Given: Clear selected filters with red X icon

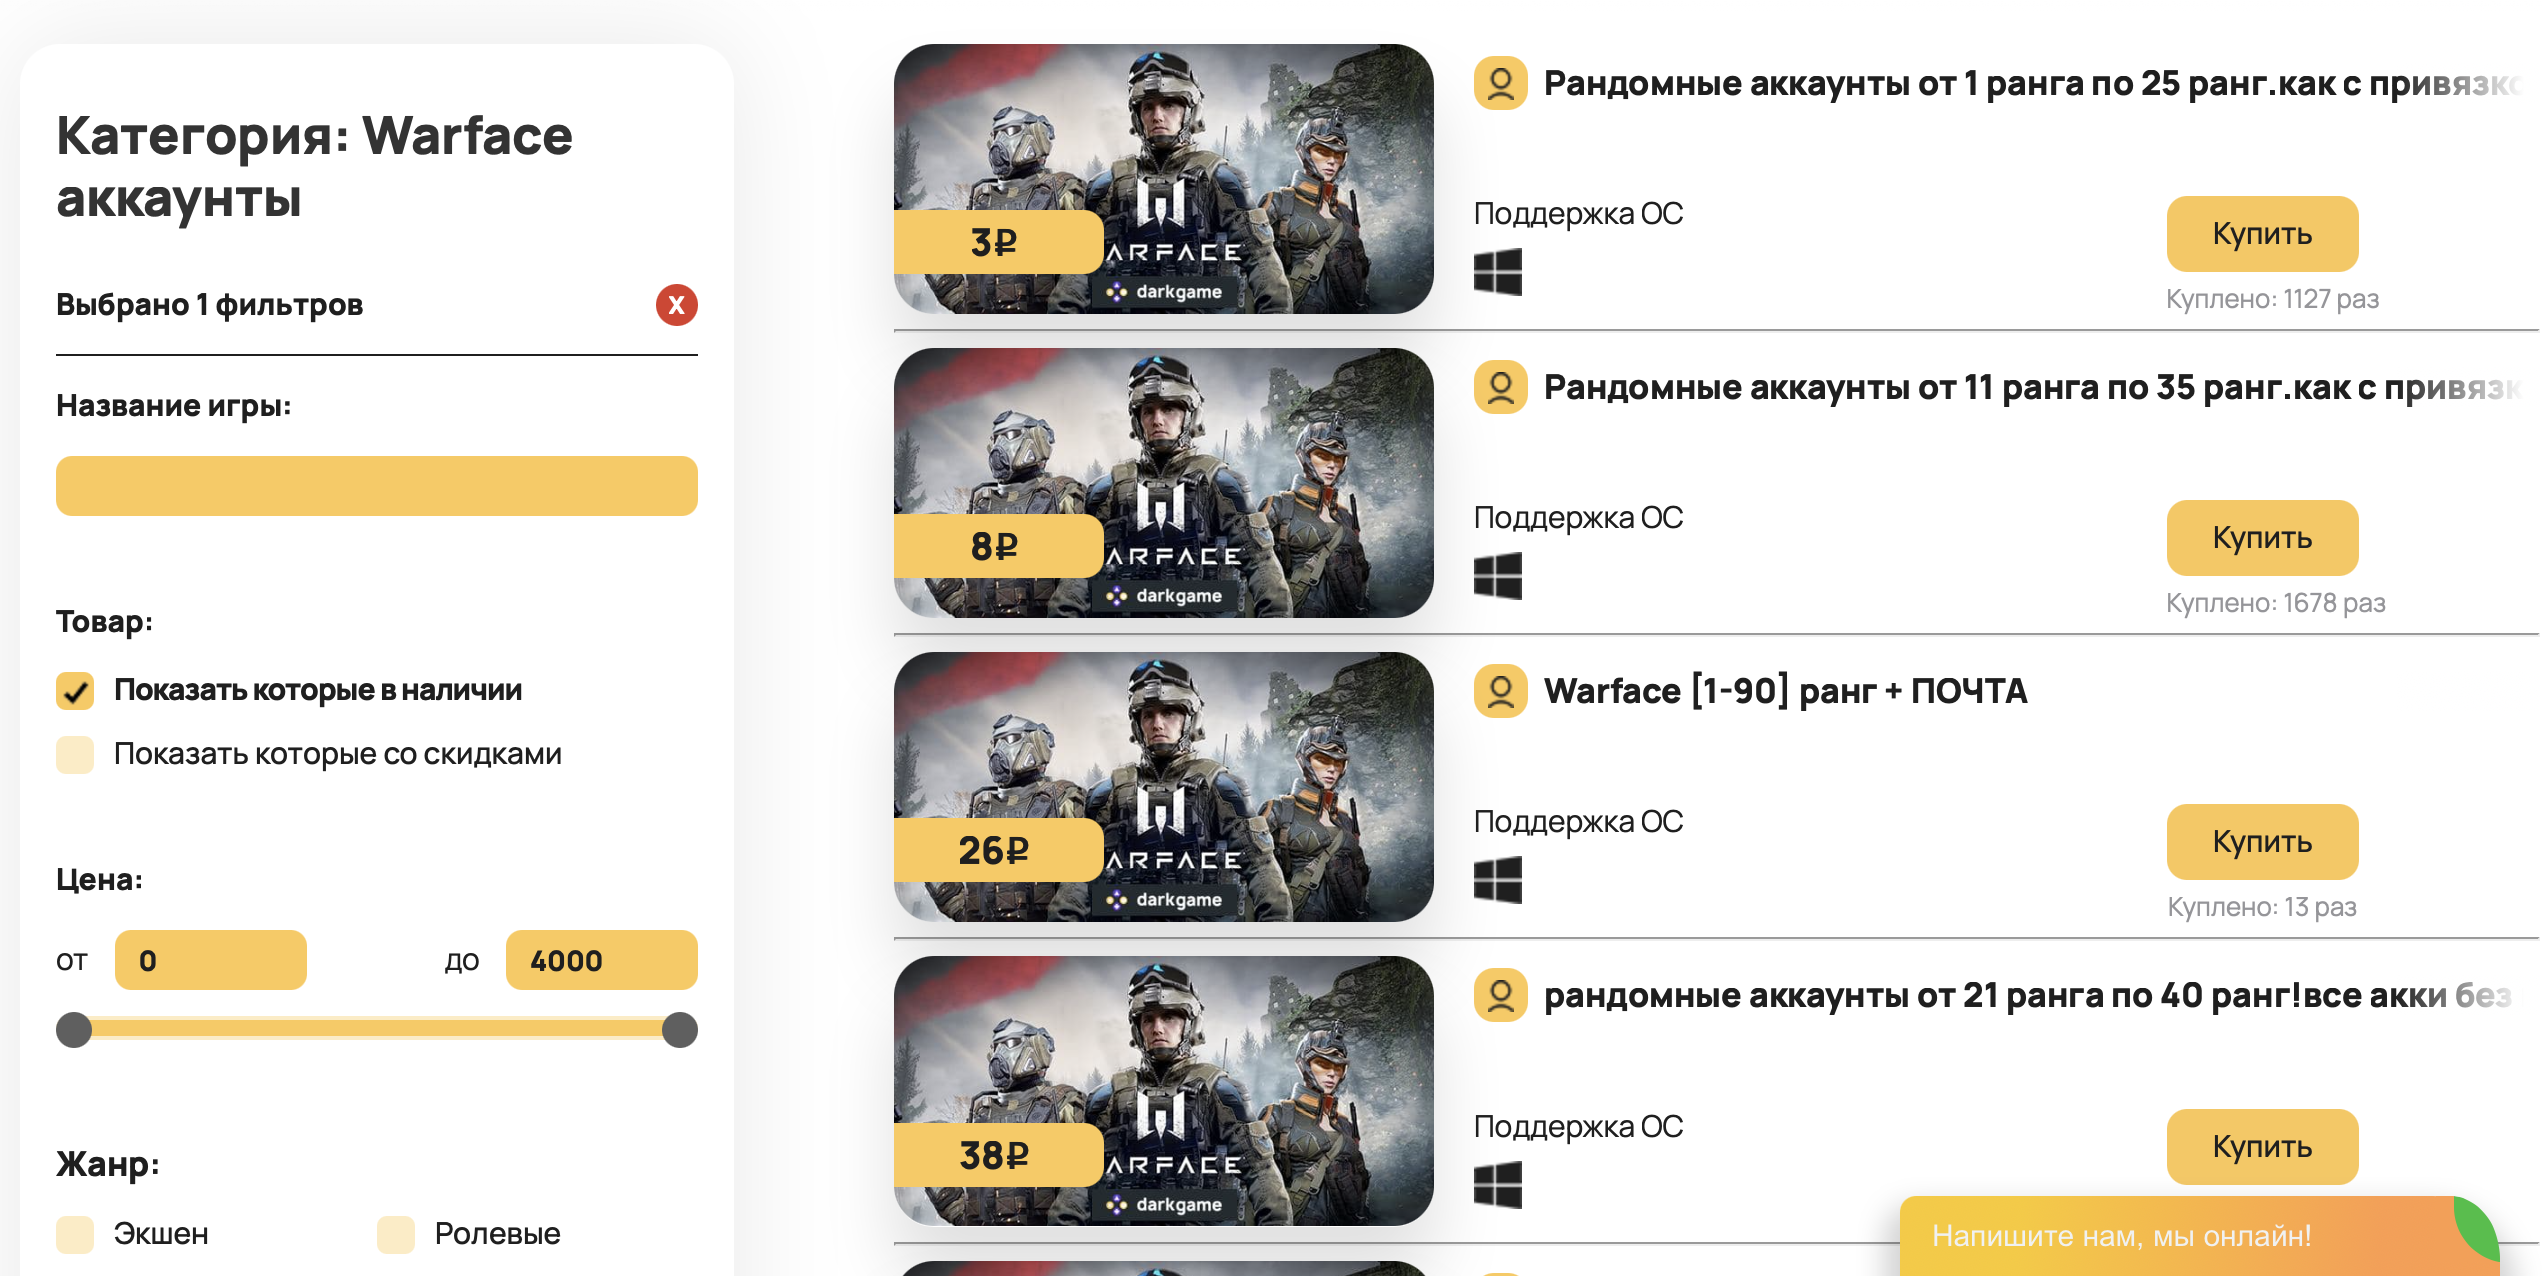Looking at the screenshot, I should 676,305.
